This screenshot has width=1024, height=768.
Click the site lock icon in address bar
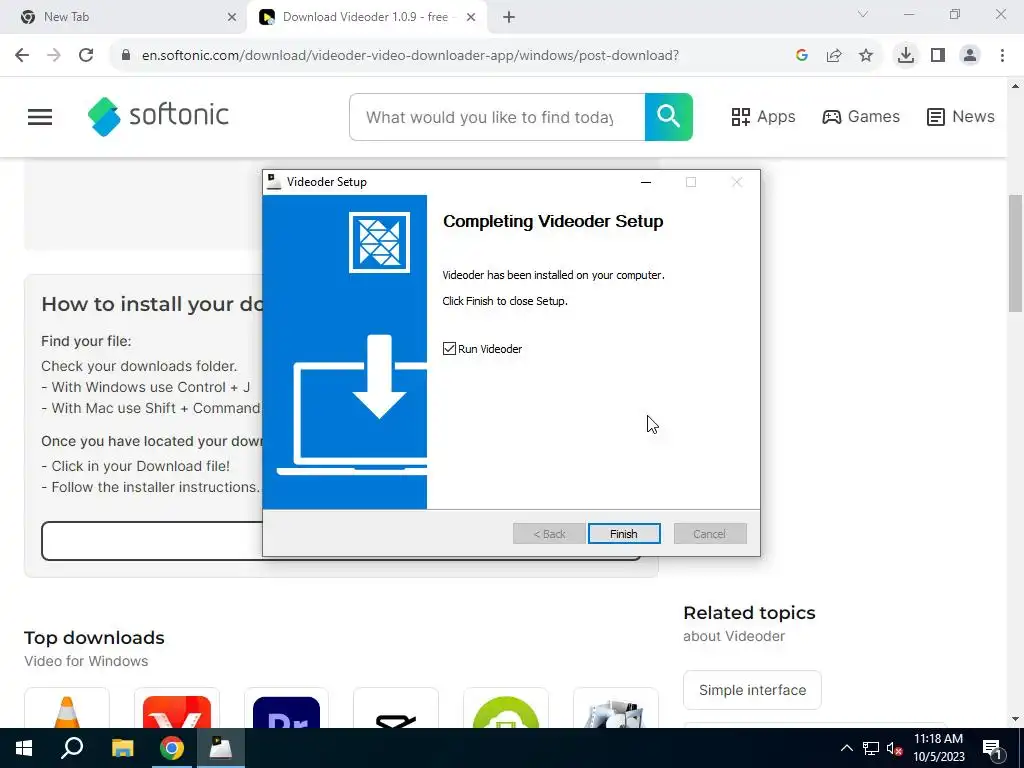(x=126, y=55)
